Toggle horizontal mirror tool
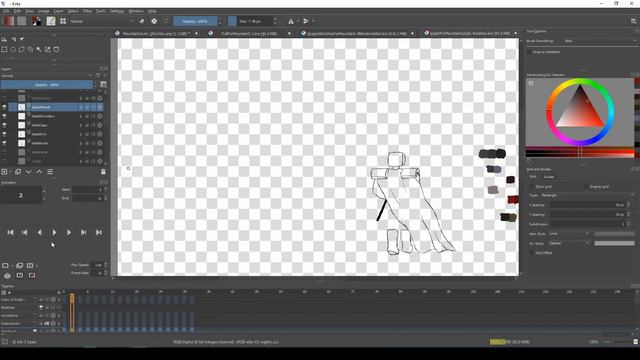Image resolution: width=640 pixels, height=360 pixels. [x=291, y=21]
